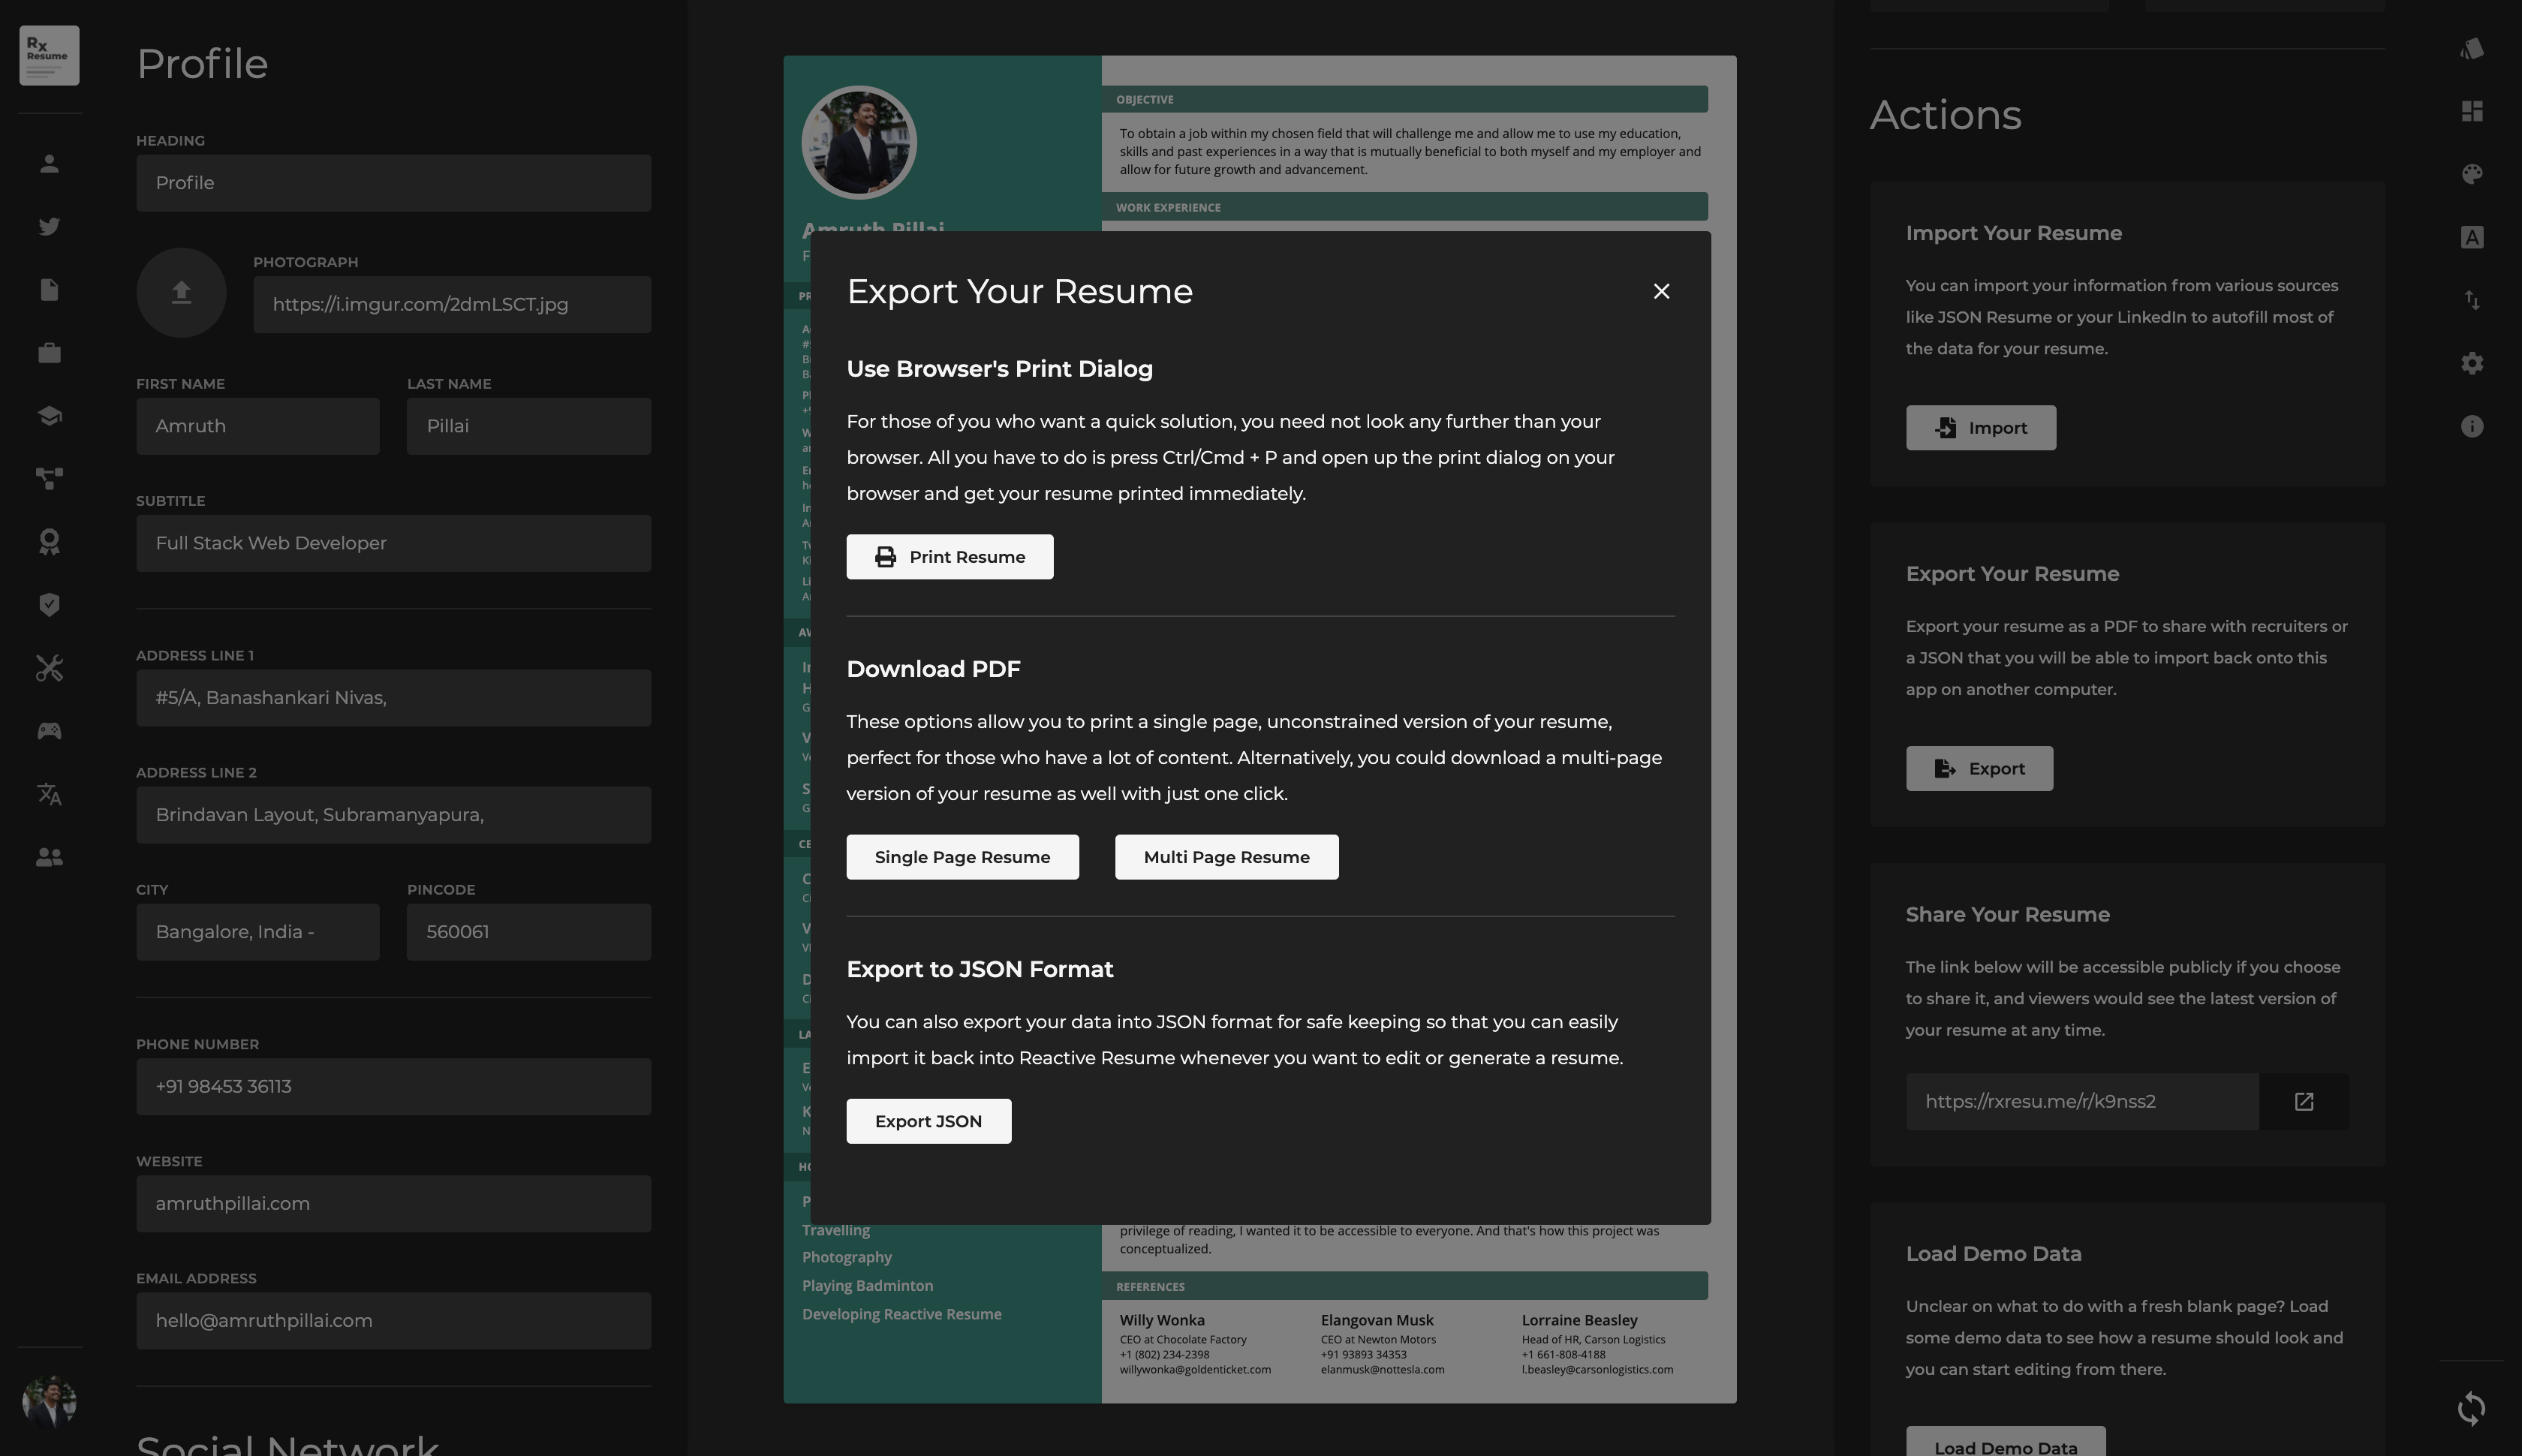Viewport: 2522px width, 1456px height.
Task: Click the photograph upload button
Action: [x=181, y=292]
